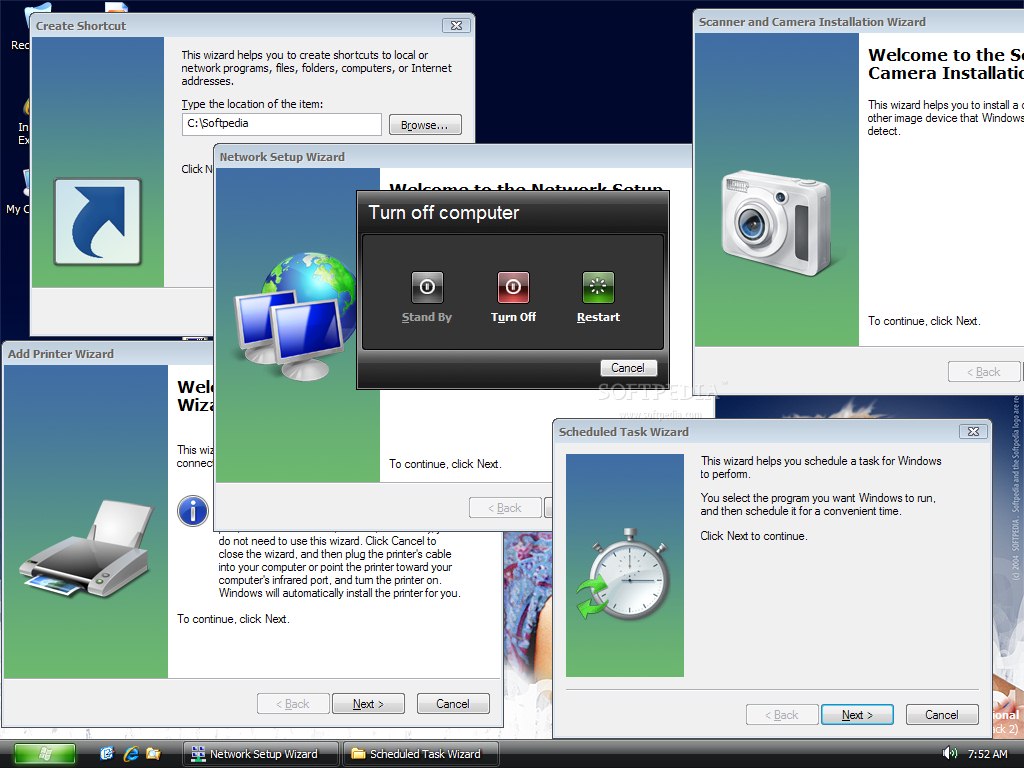Cancel the Turn off computer dialog
Screen dimensions: 1024x768
point(628,368)
